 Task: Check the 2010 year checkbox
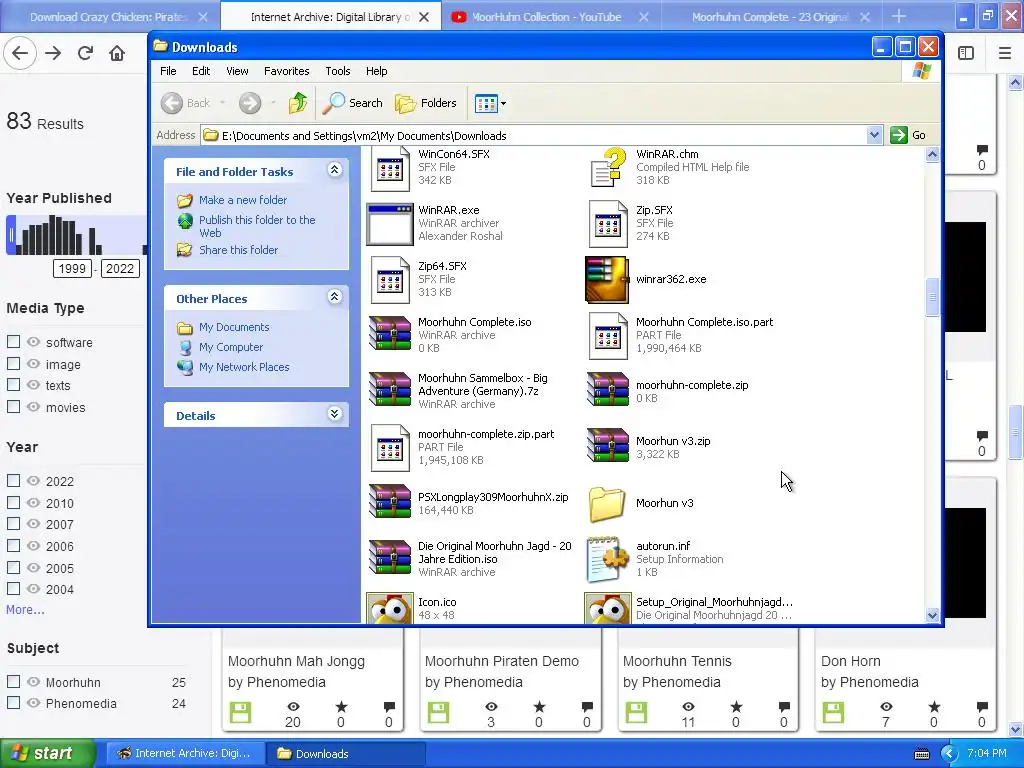(13, 502)
